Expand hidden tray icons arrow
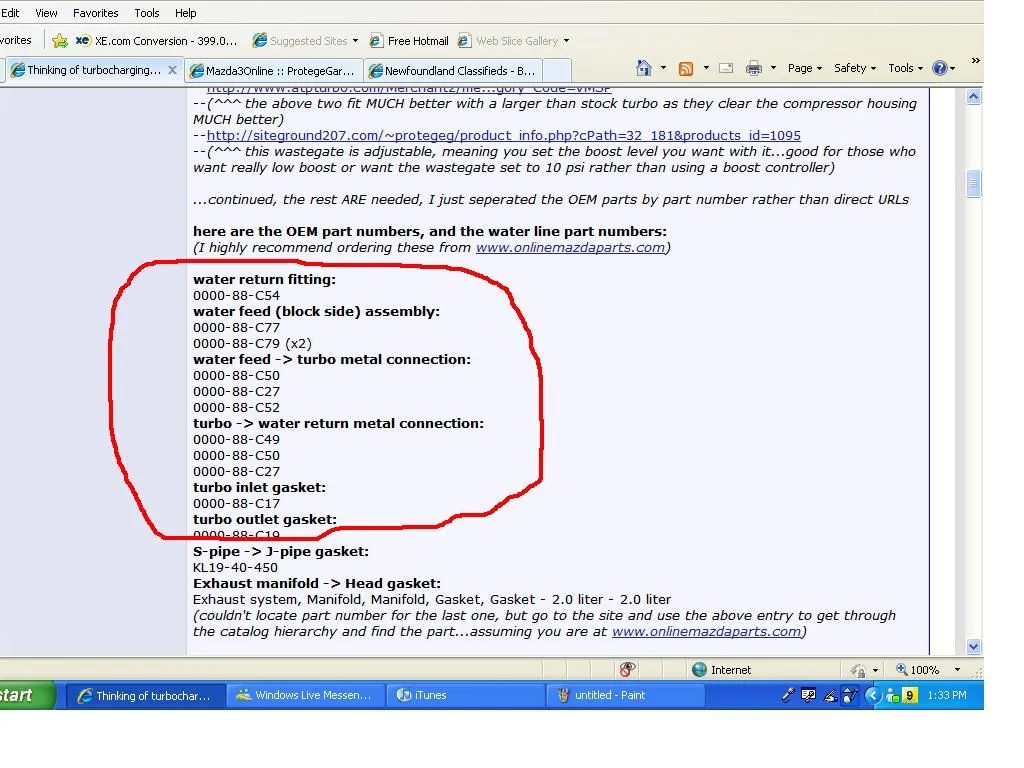Viewport: 1024px width, 768px height. pos(872,695)
